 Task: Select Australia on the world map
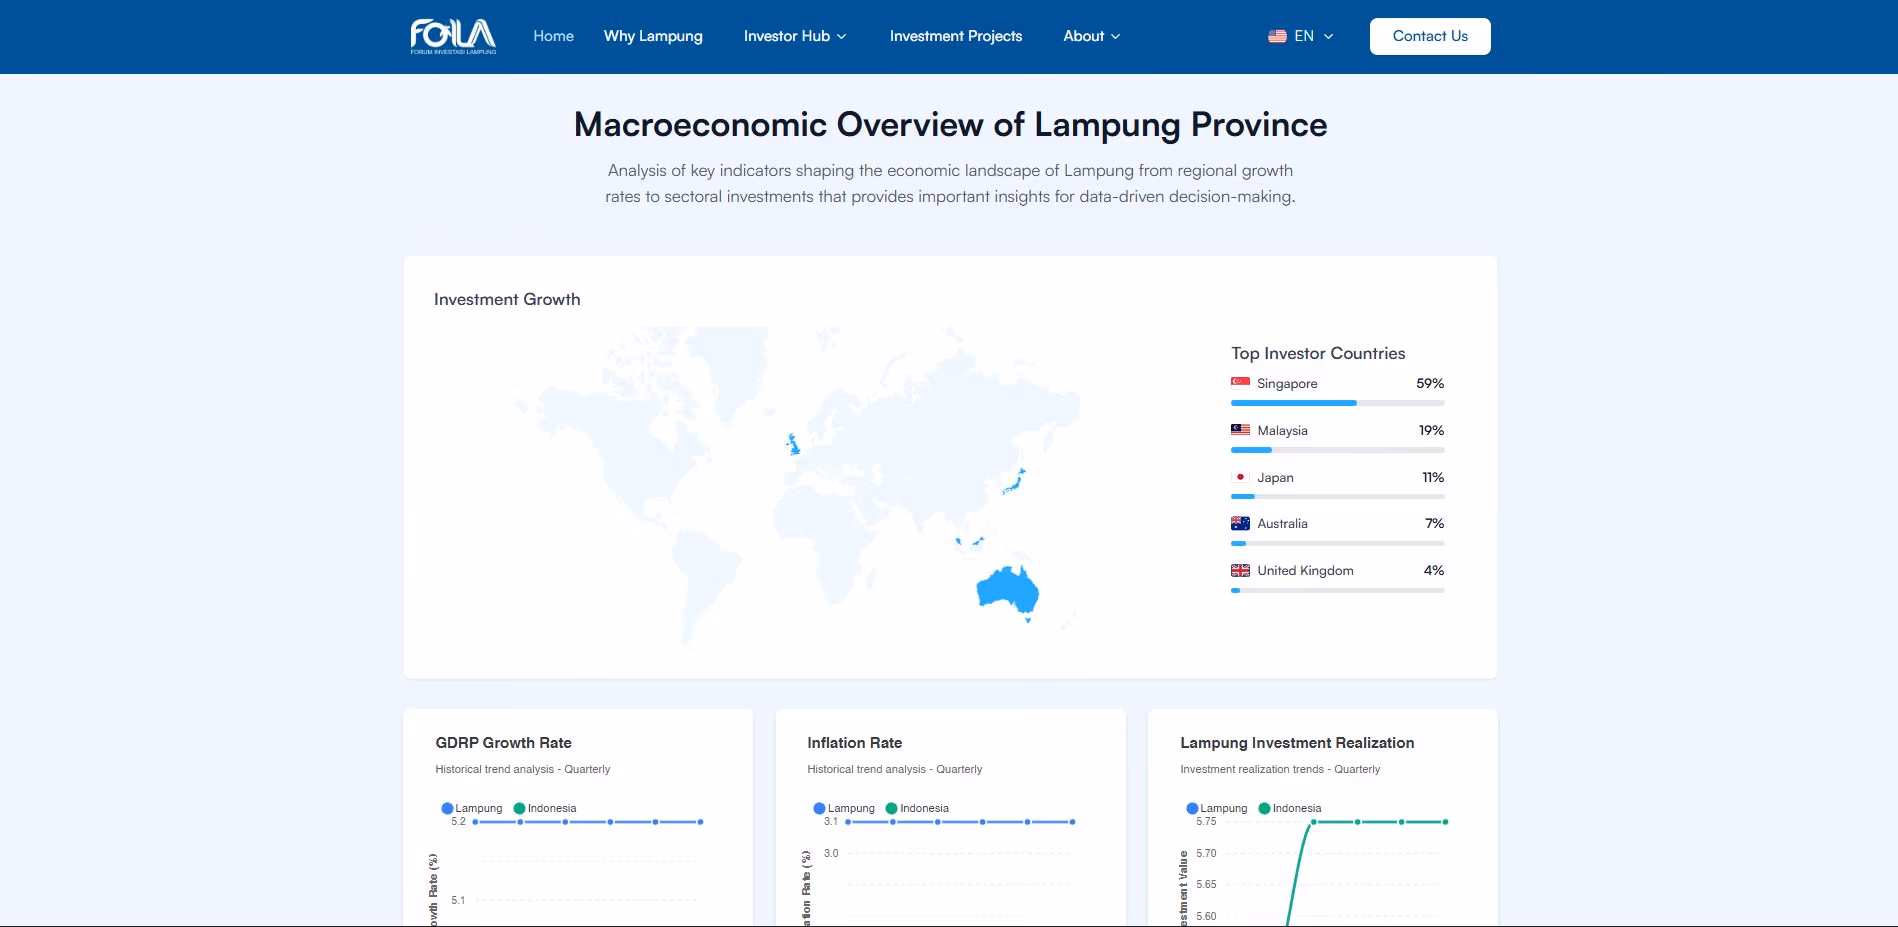click(1006, 590)
